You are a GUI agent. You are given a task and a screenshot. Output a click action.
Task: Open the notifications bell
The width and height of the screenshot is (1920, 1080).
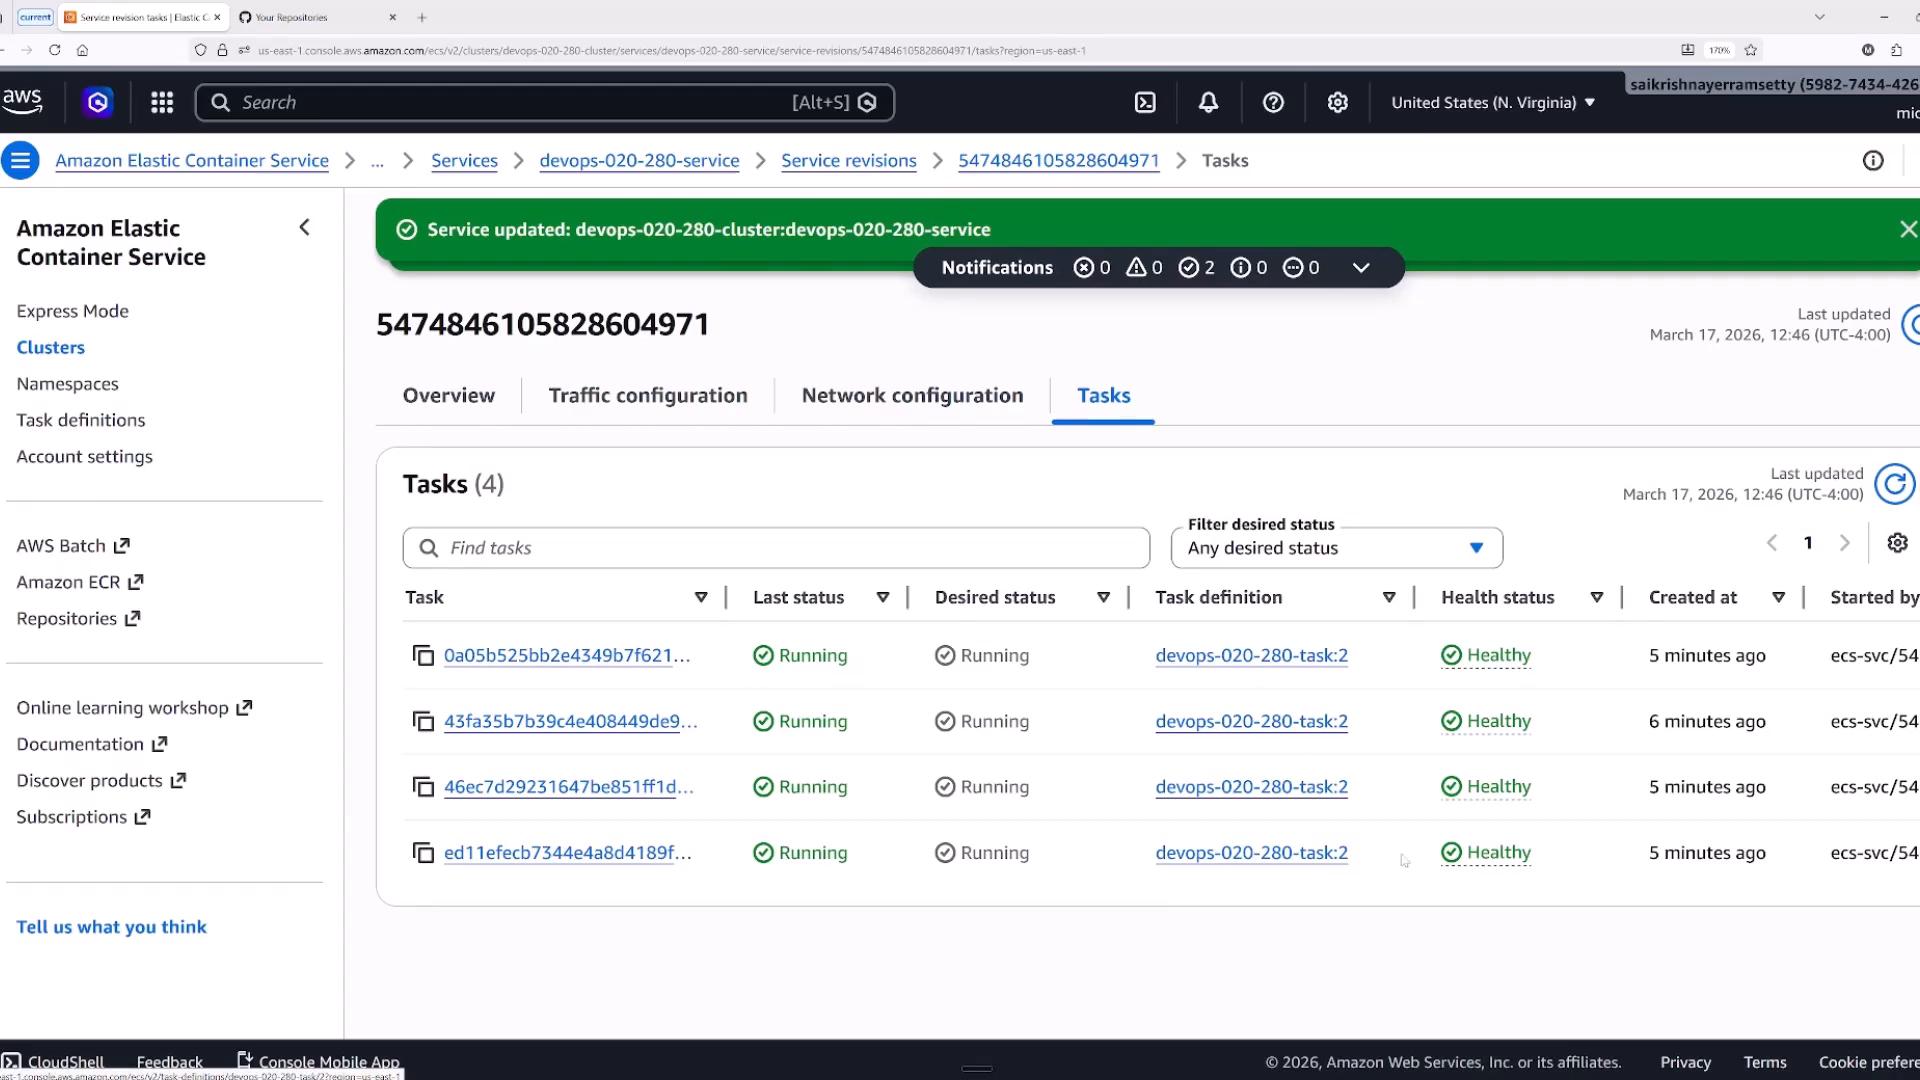click(1208, 102)
